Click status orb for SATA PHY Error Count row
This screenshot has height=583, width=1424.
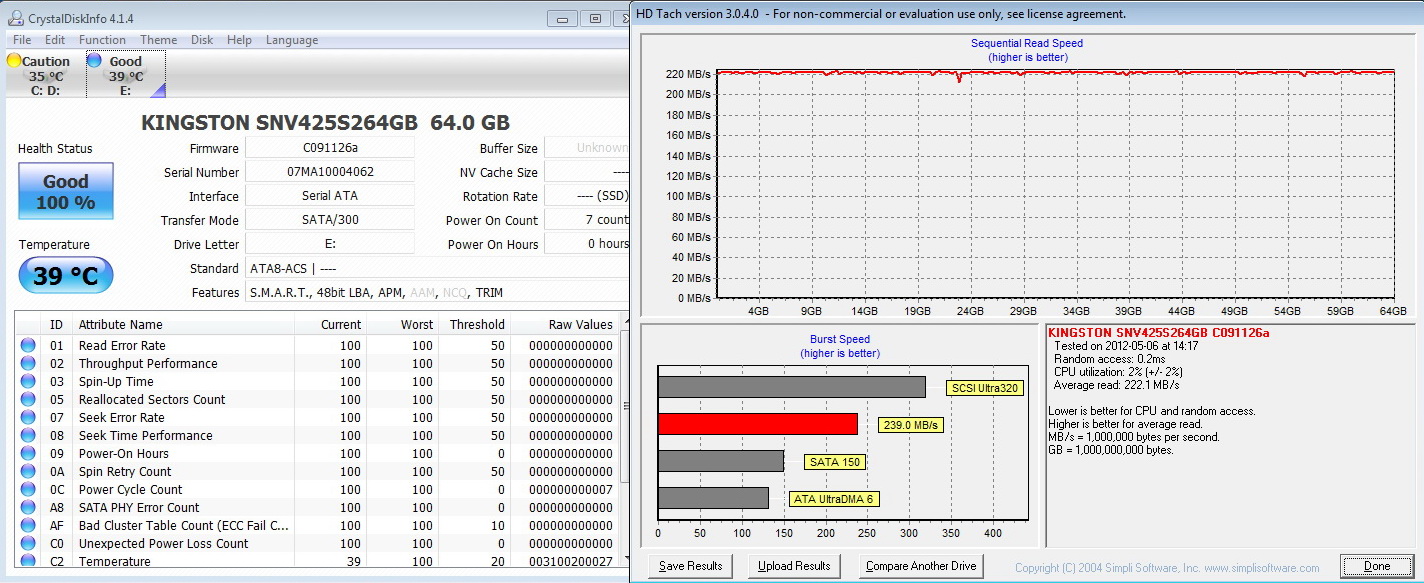[x=28, y=508]
